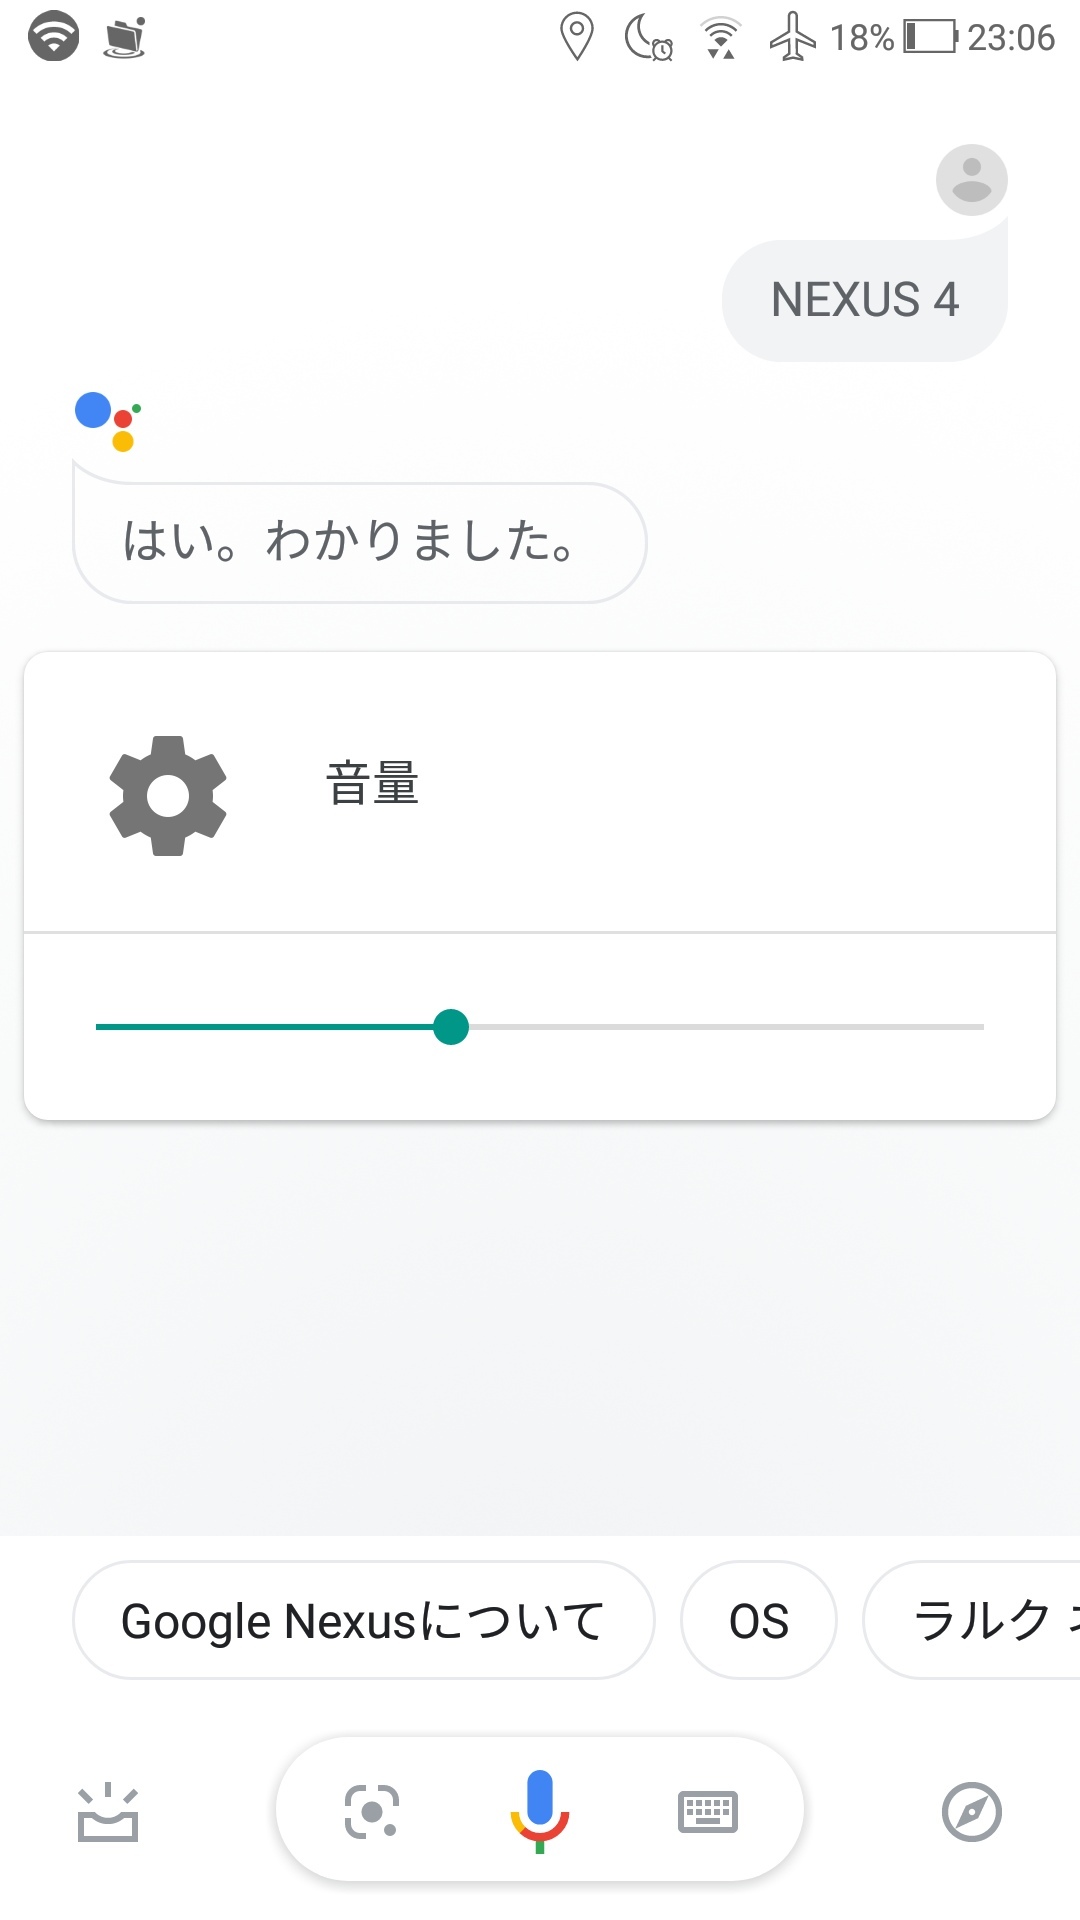Viewport: 1080px width, 1920px height.
Task: Tap the "ラルク" suggestion chip
Action: (980, 1620)
